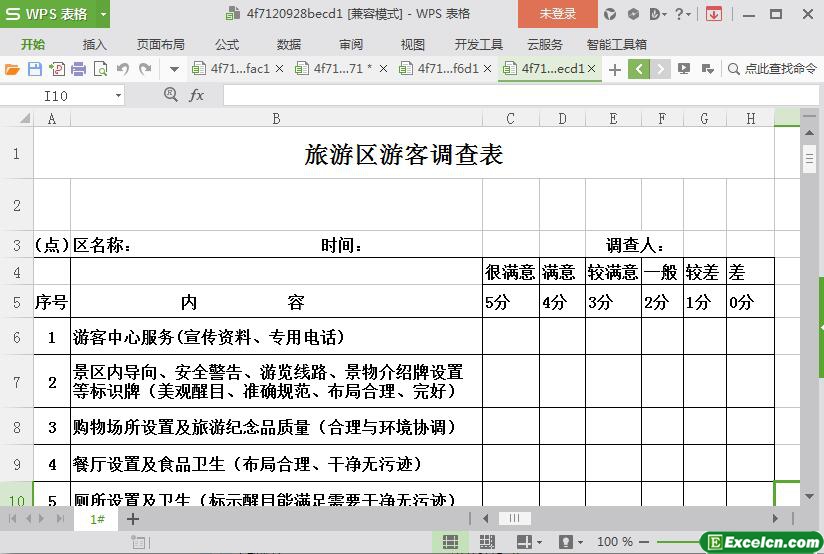Switch to normal grid view in status bar
824x554 pixels.
[x=451, y=542]
